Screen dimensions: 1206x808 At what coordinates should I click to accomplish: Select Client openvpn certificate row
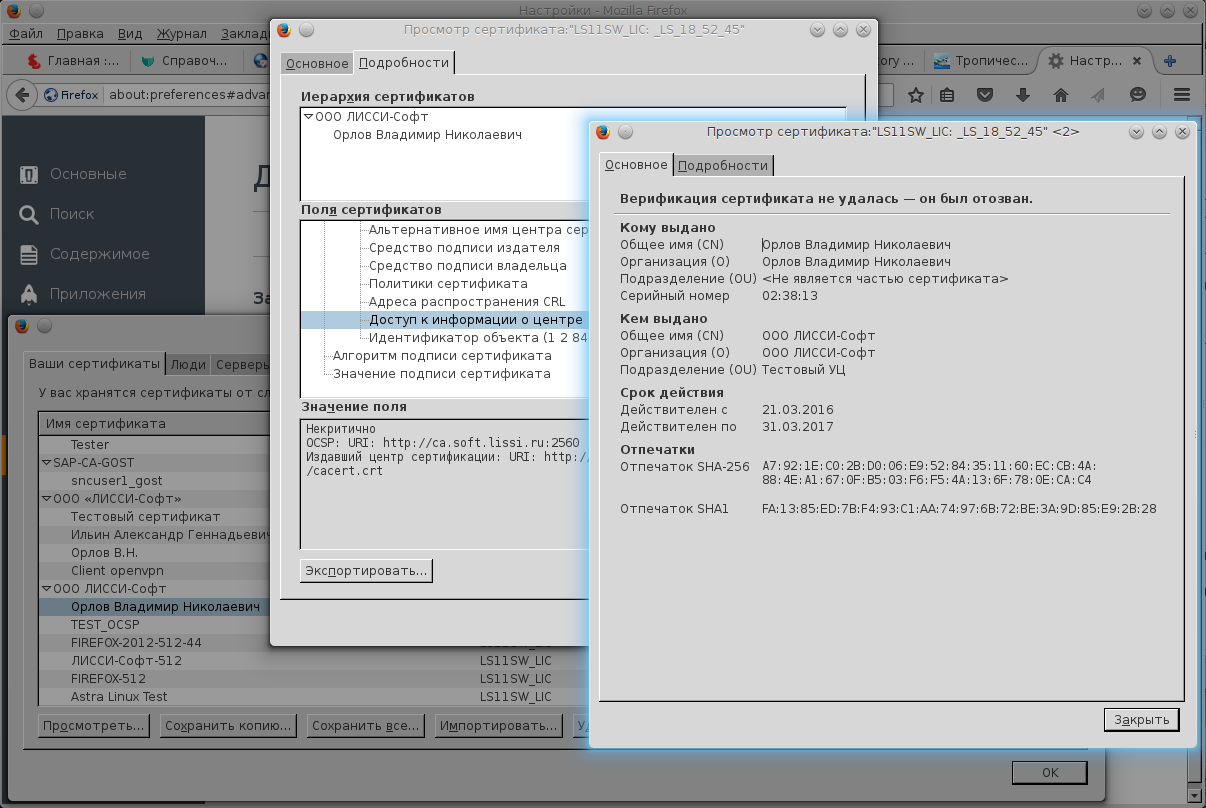pos(116,571)
